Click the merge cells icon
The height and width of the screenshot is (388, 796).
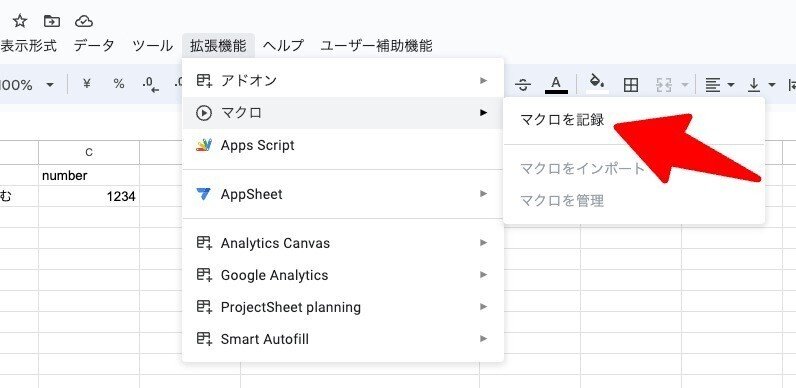[x=664, y=85]
